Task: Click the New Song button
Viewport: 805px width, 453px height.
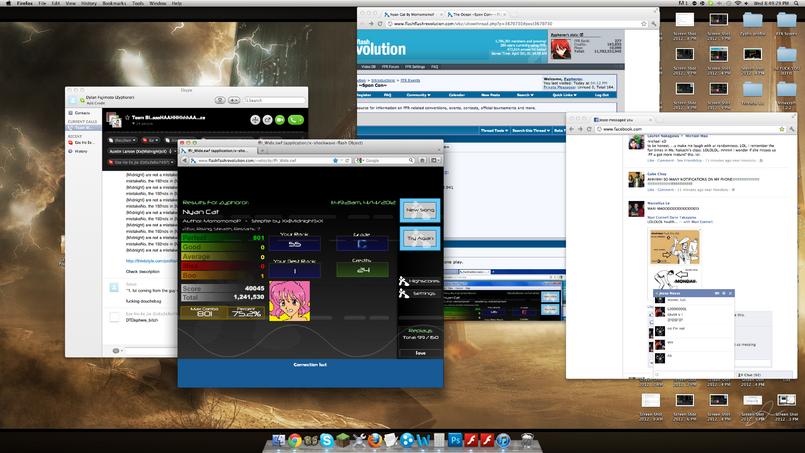Action: (x=420, y=210)
